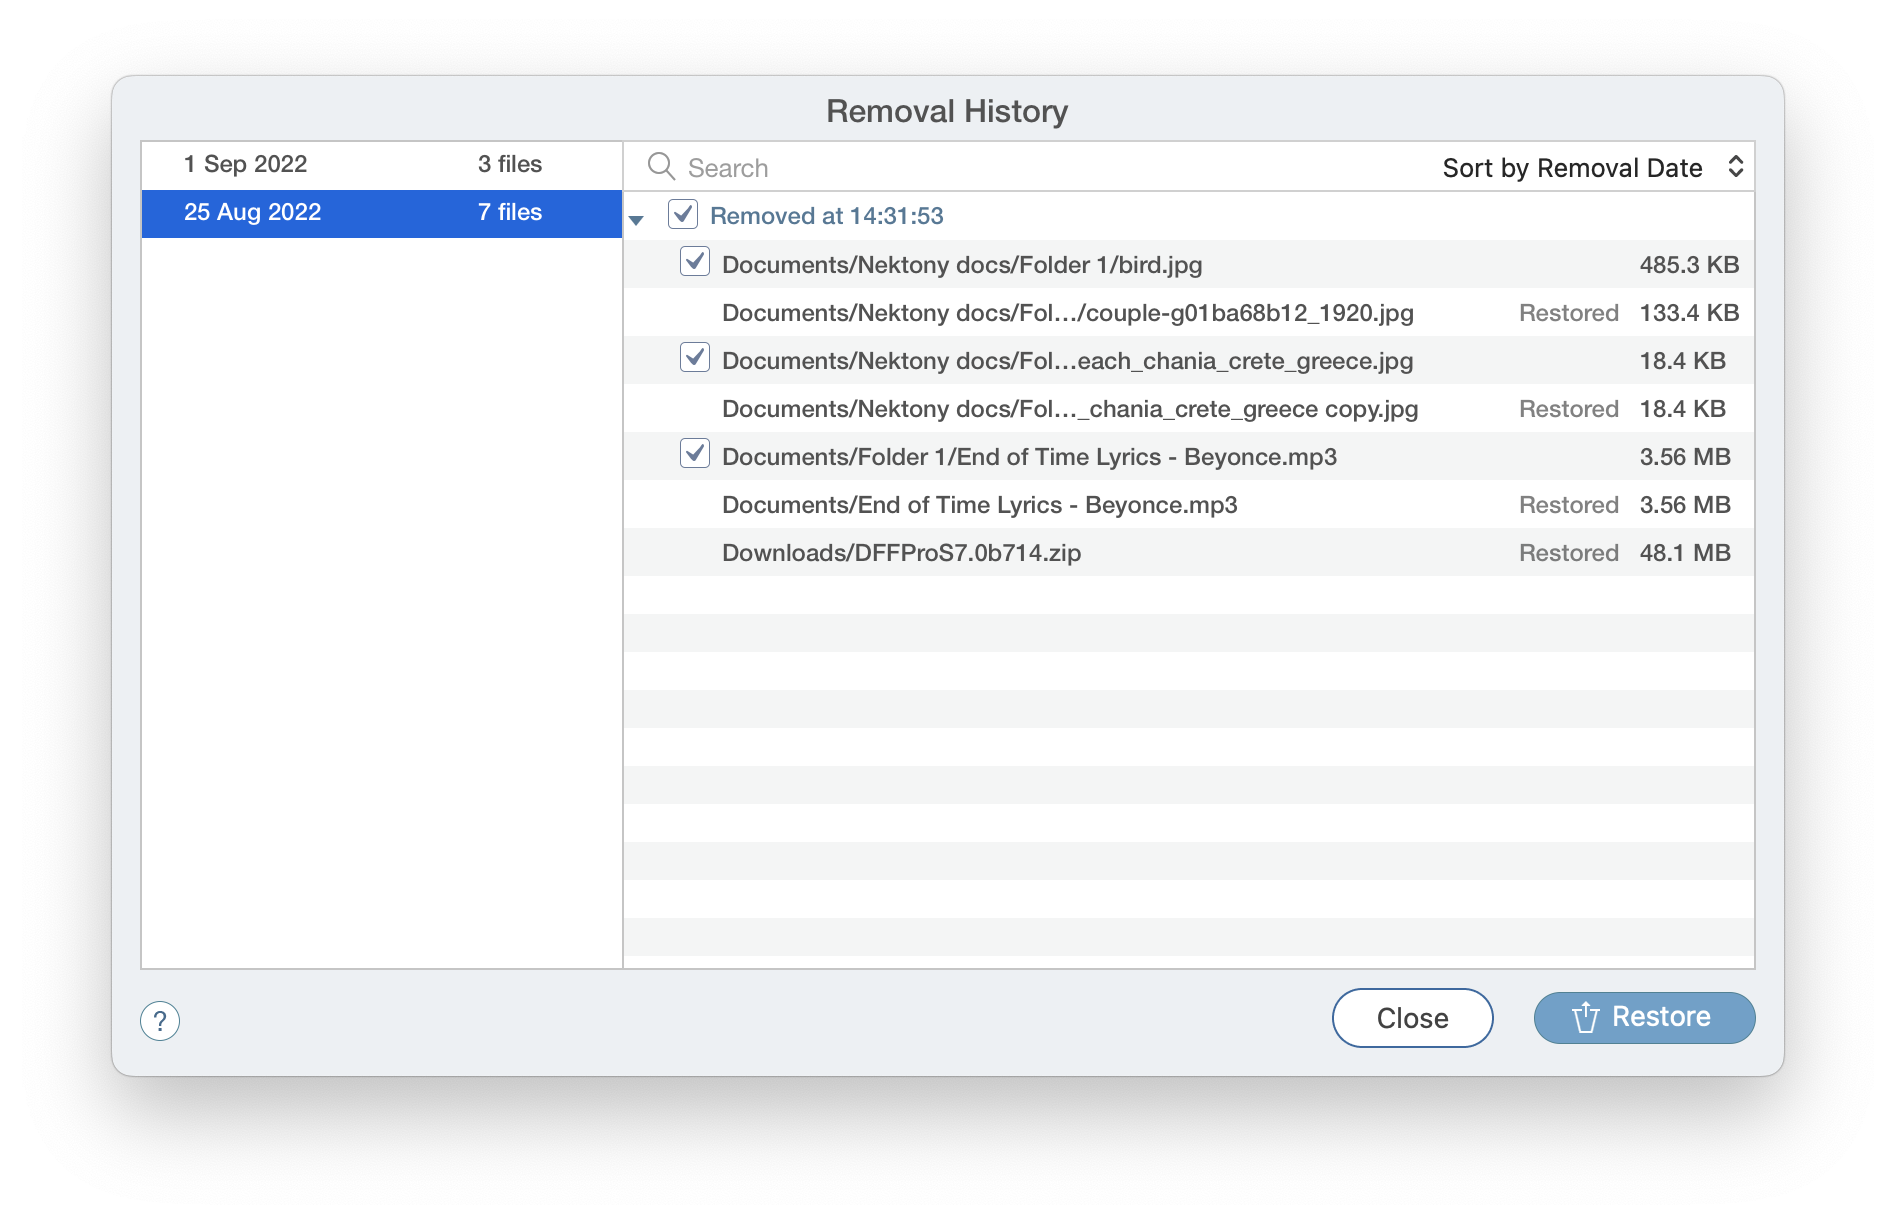Open the Sort by Removal Date dropdown

tap(1594, 168)
